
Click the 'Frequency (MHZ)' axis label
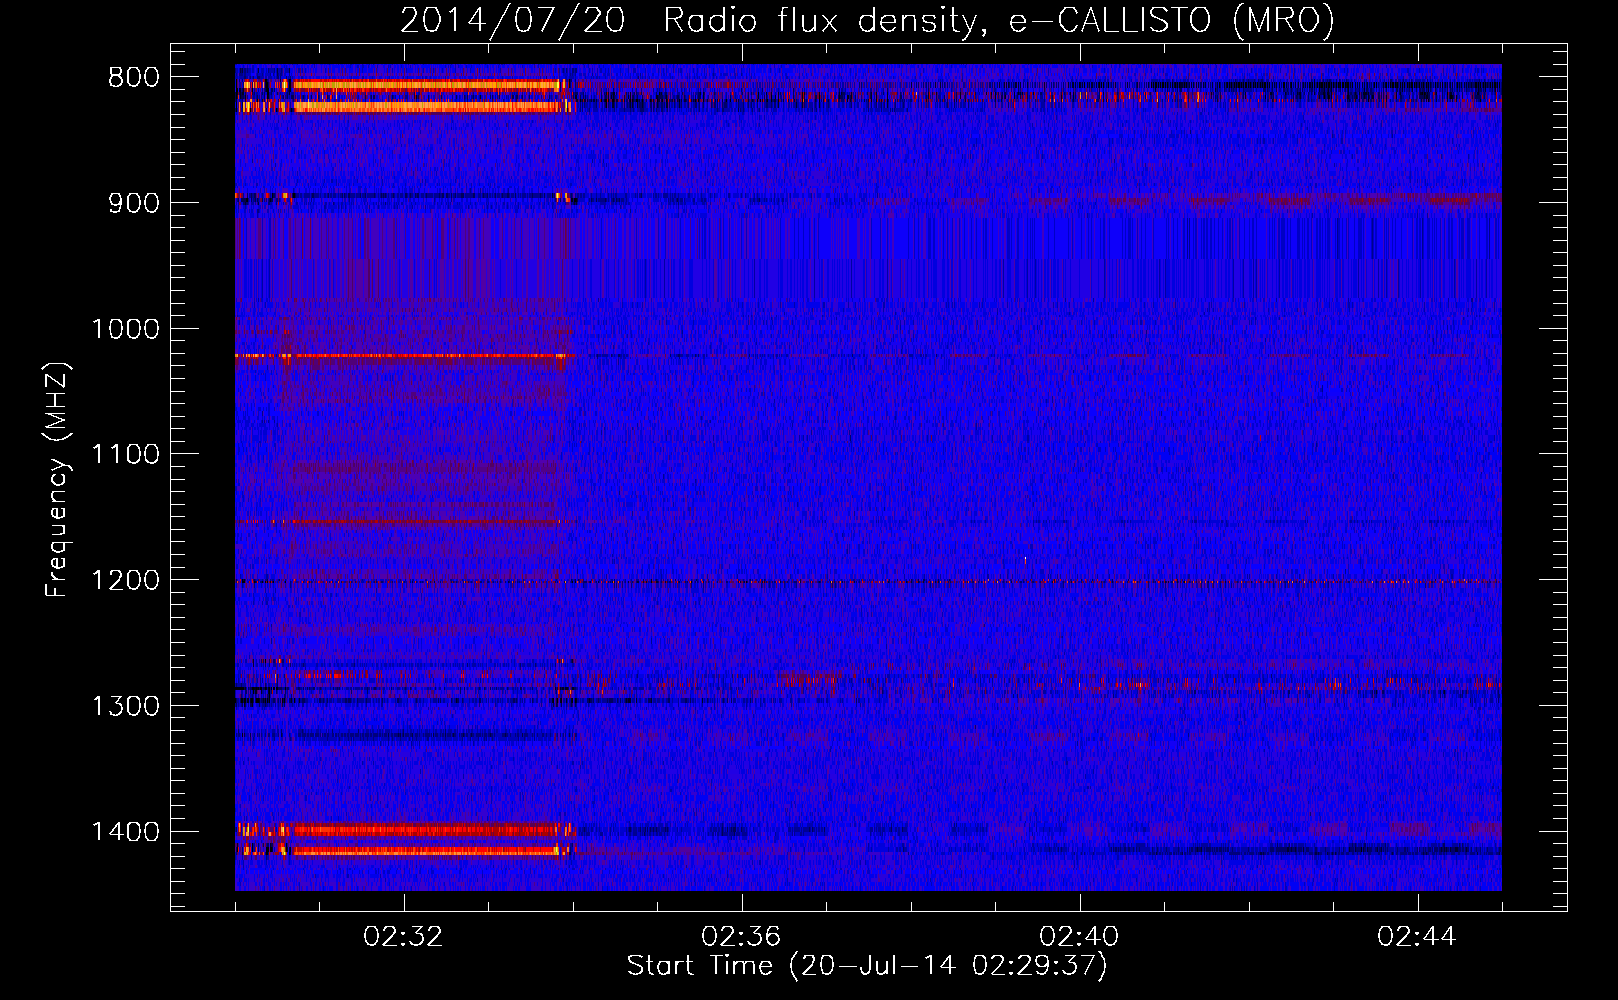58,480
